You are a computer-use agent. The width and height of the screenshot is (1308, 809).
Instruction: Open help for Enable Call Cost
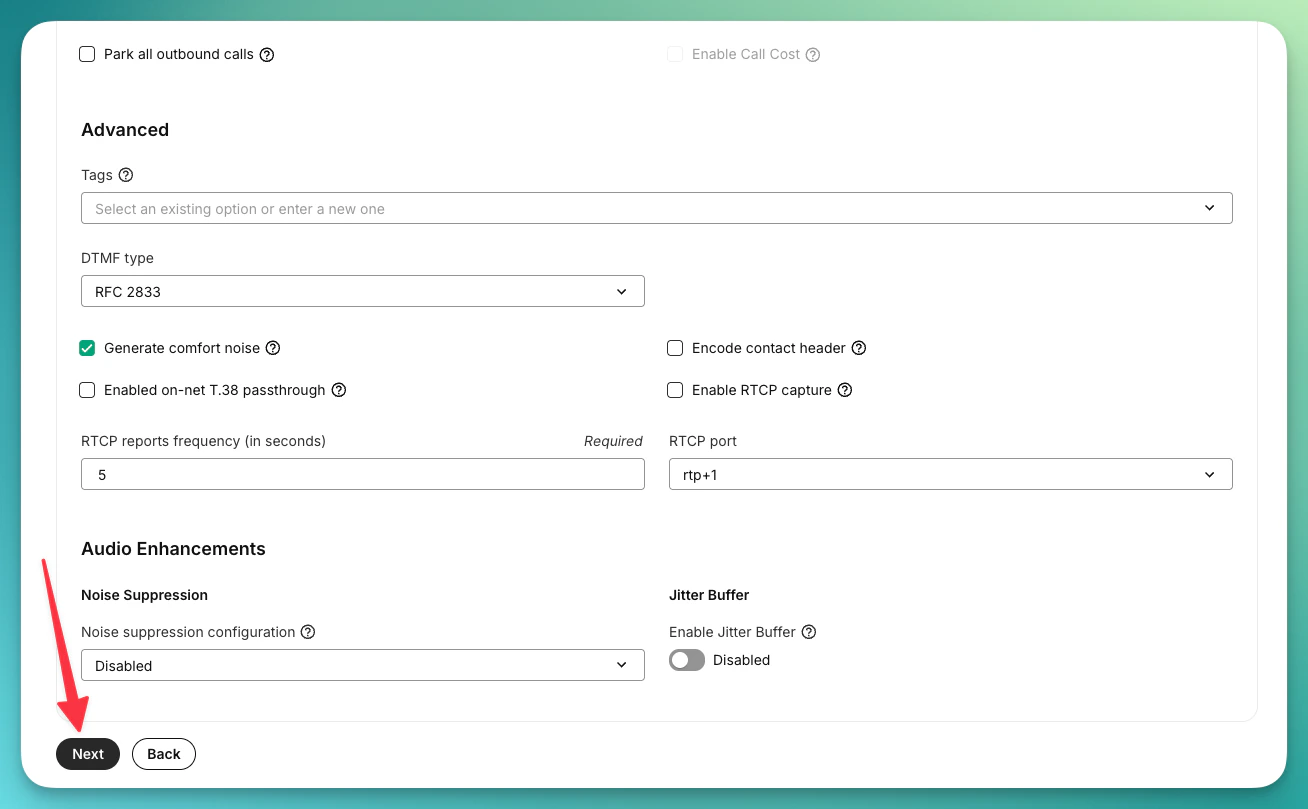813,54
